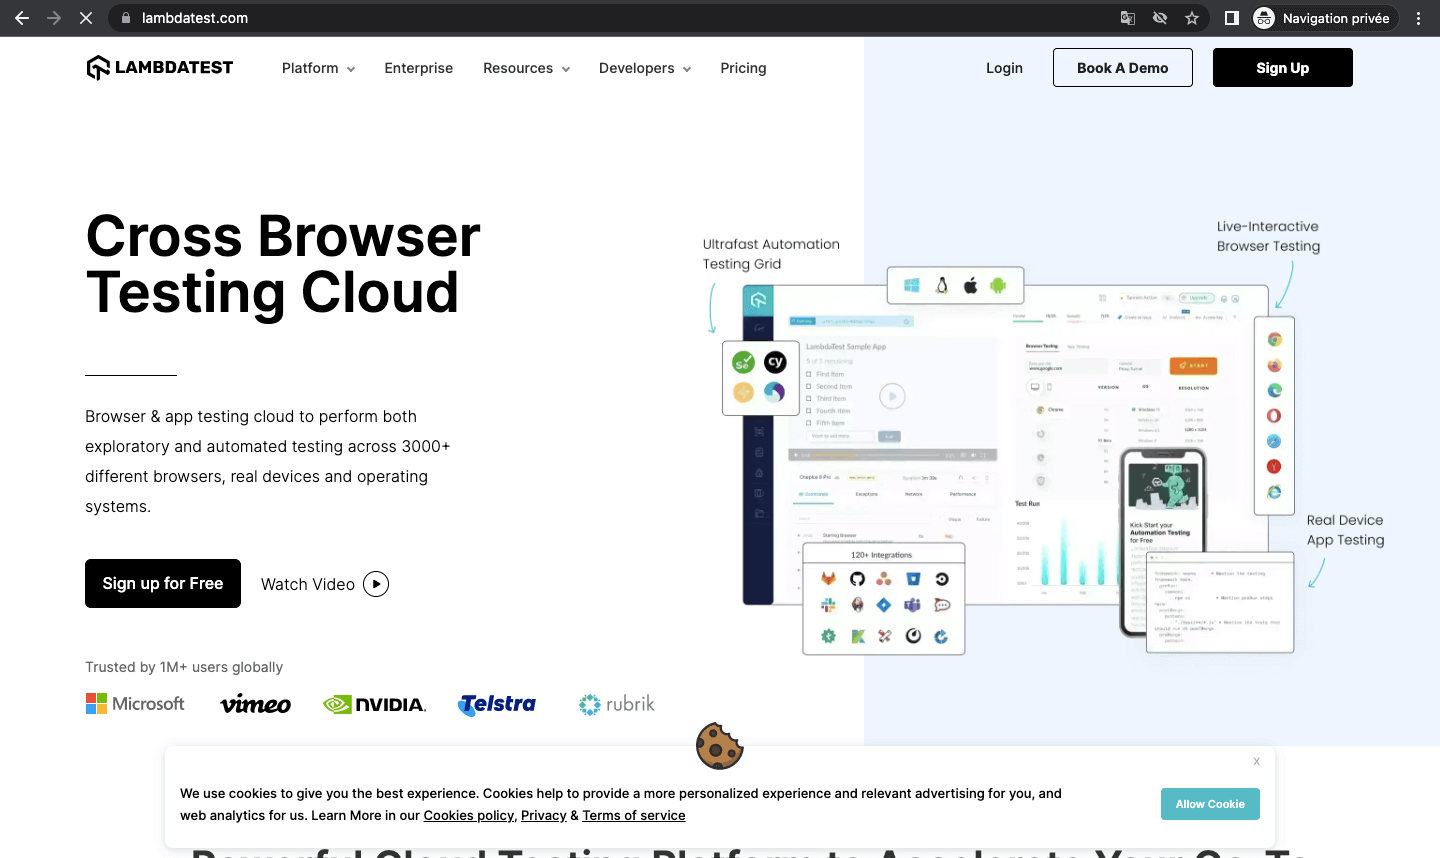Click the Cypress icon in the illustration

pyautogui.click(x=775, y=362)
